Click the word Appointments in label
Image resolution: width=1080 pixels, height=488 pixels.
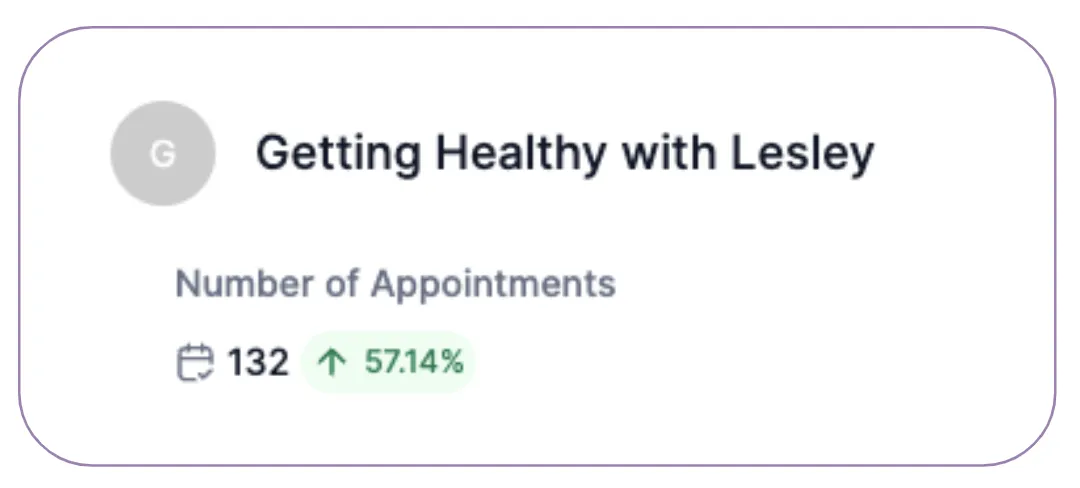[x=493, y=284]
